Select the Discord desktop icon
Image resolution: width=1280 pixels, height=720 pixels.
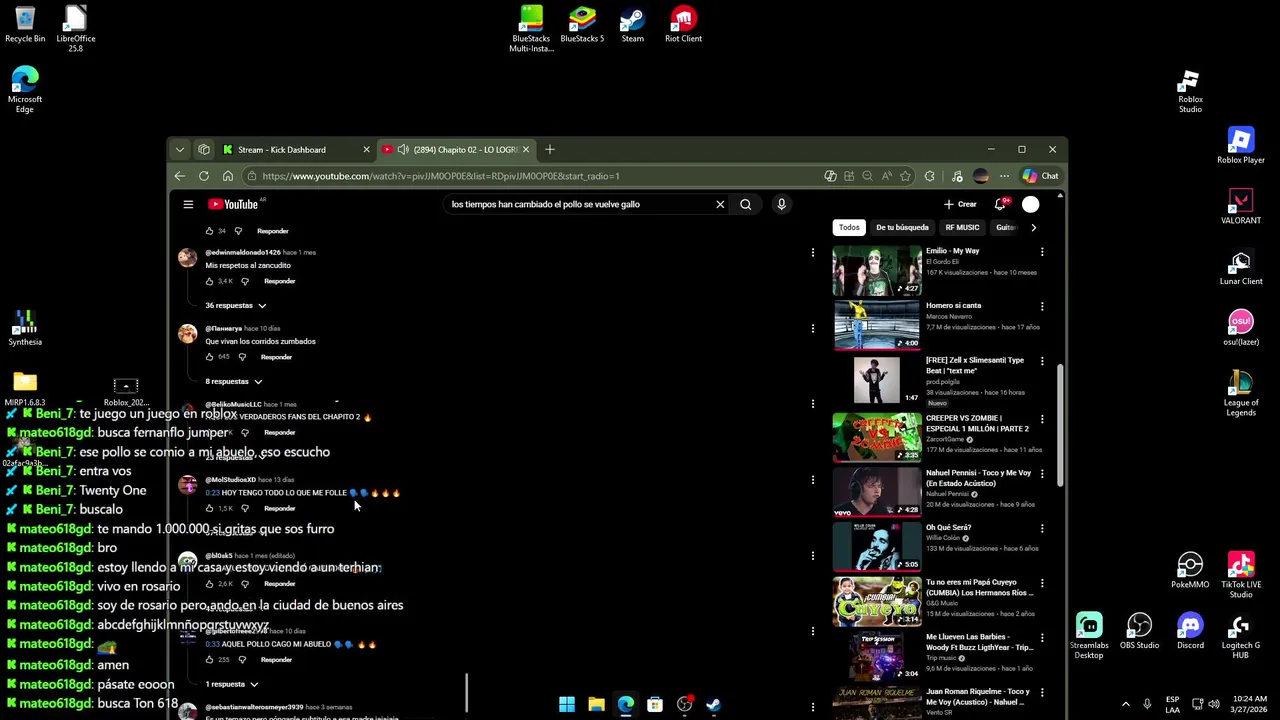pyautogui.click(x=1190, y=631)
